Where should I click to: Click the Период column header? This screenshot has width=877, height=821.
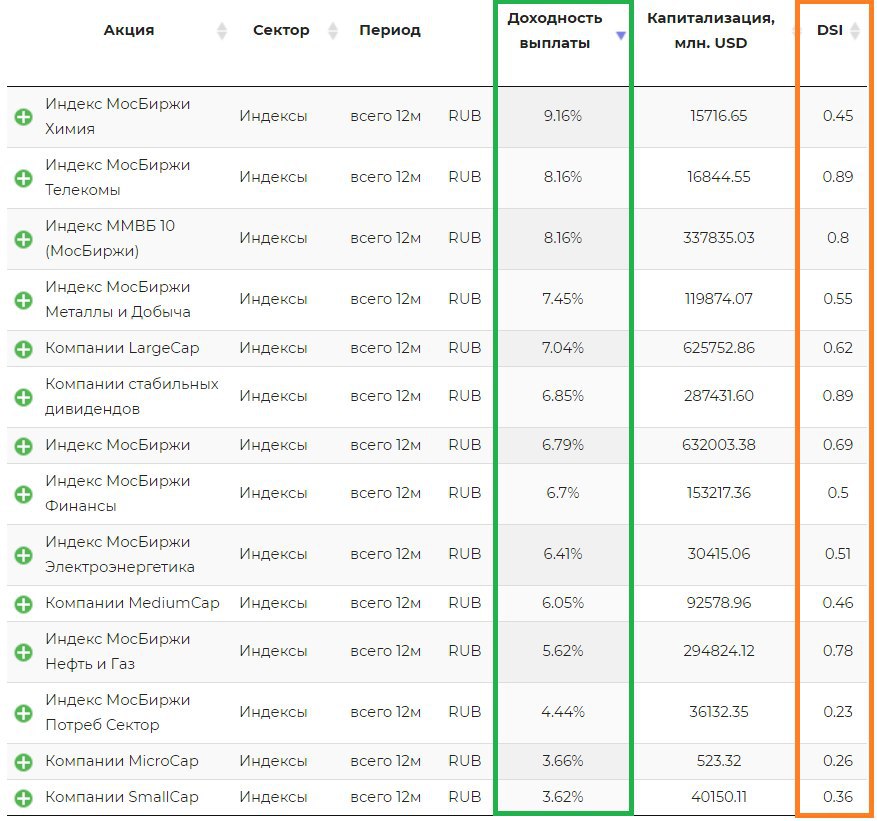[389, 30]
